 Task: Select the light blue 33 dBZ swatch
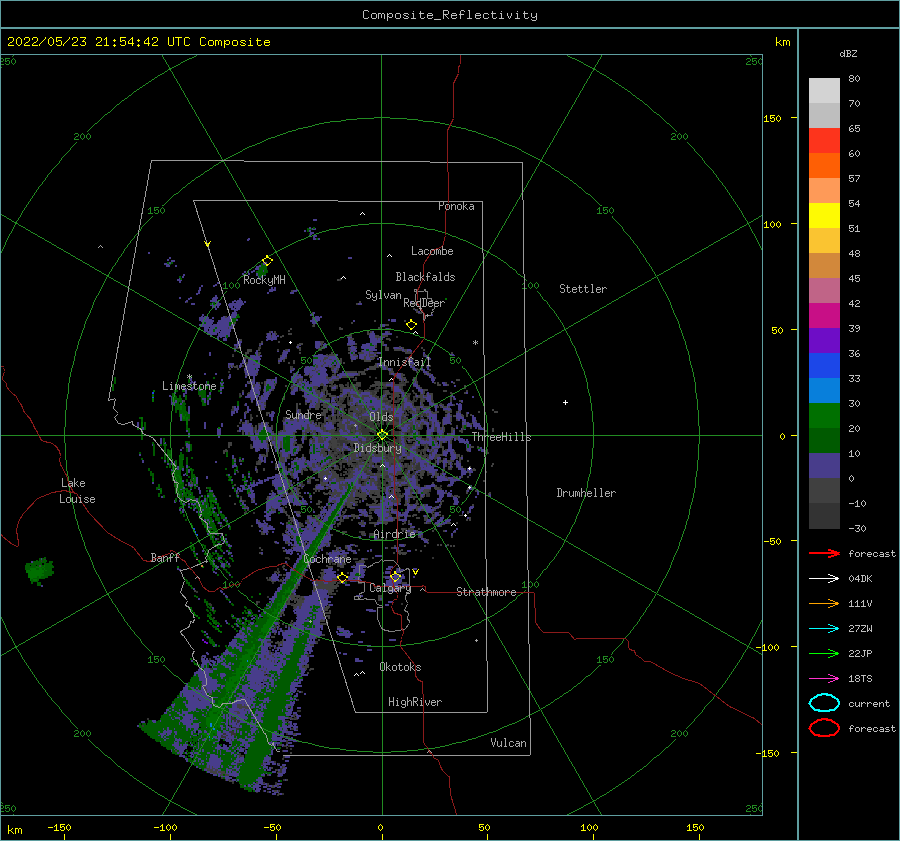824,390
